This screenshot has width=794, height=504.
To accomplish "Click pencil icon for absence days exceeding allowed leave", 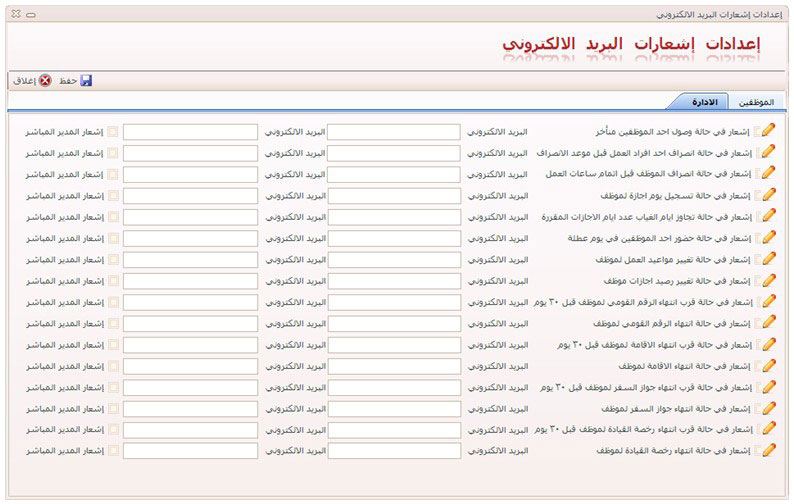I will pyautogui.click(x=769, y=216).
